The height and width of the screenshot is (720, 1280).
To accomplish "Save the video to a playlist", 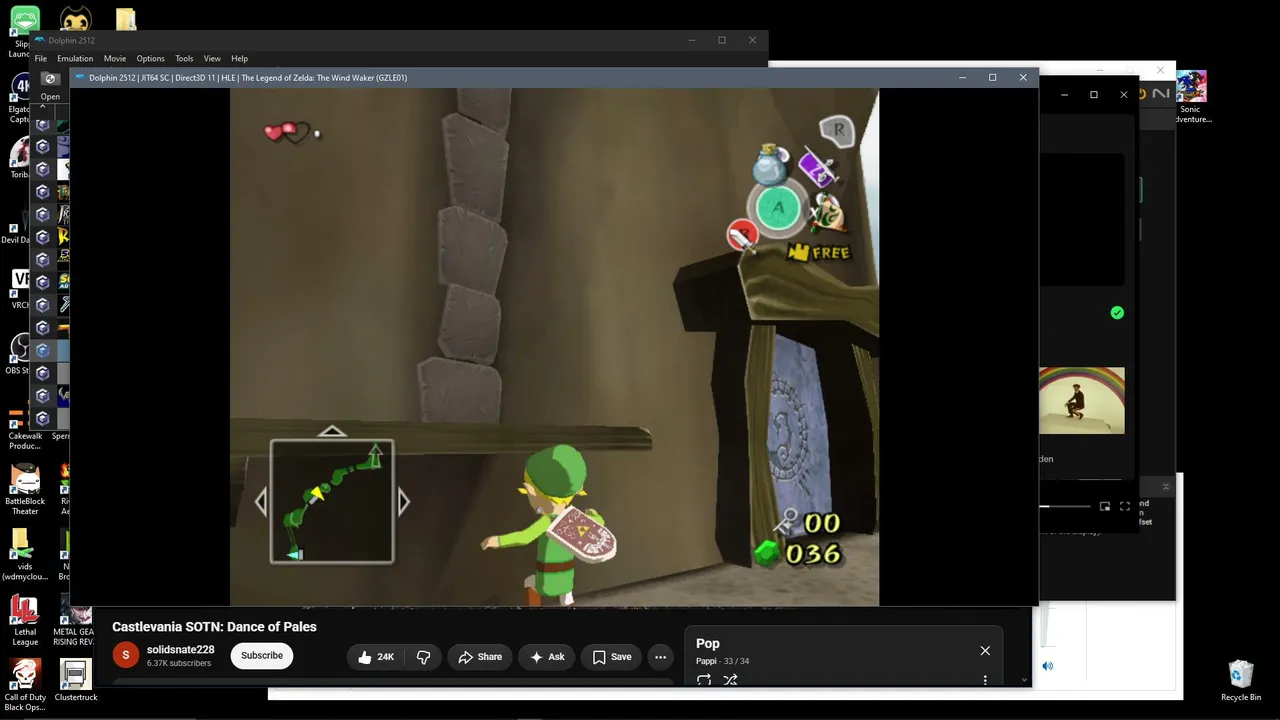I will pyautogui.click(x=612, y=657).
